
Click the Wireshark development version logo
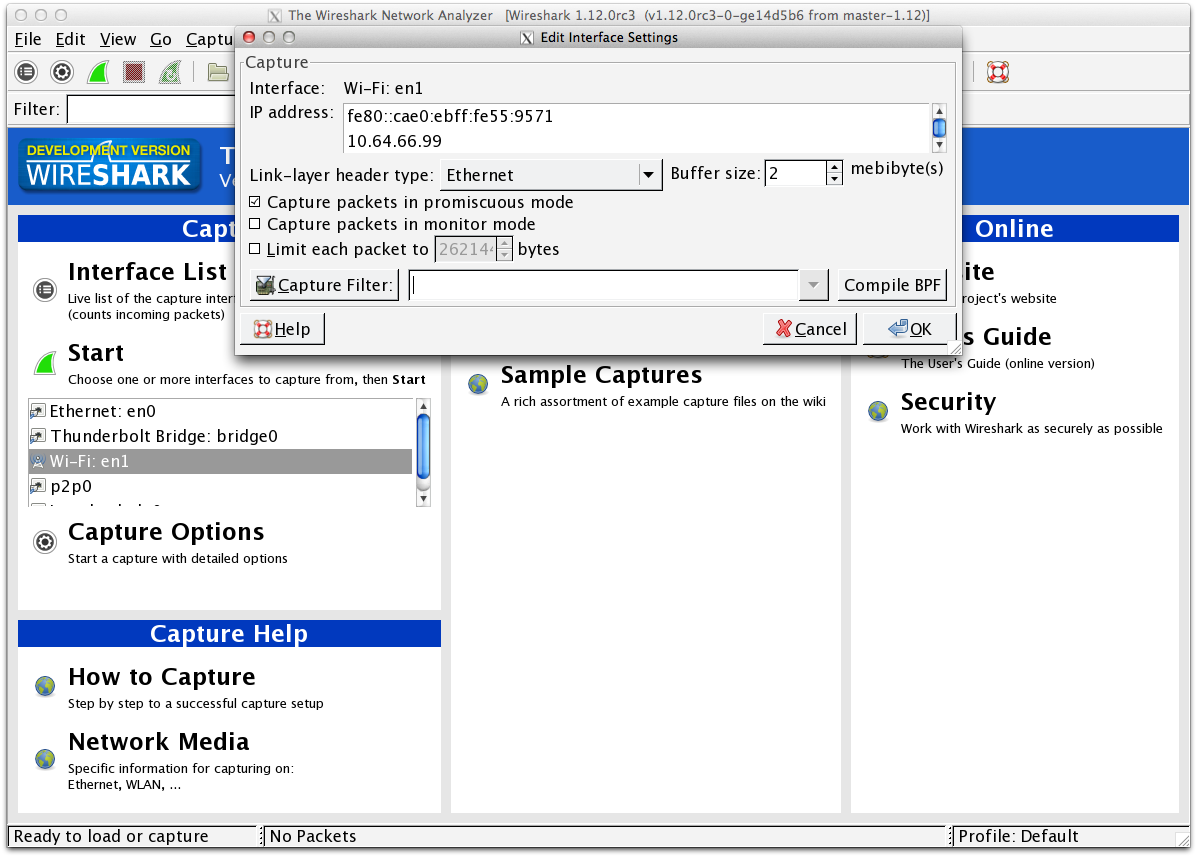pos(111,166)
